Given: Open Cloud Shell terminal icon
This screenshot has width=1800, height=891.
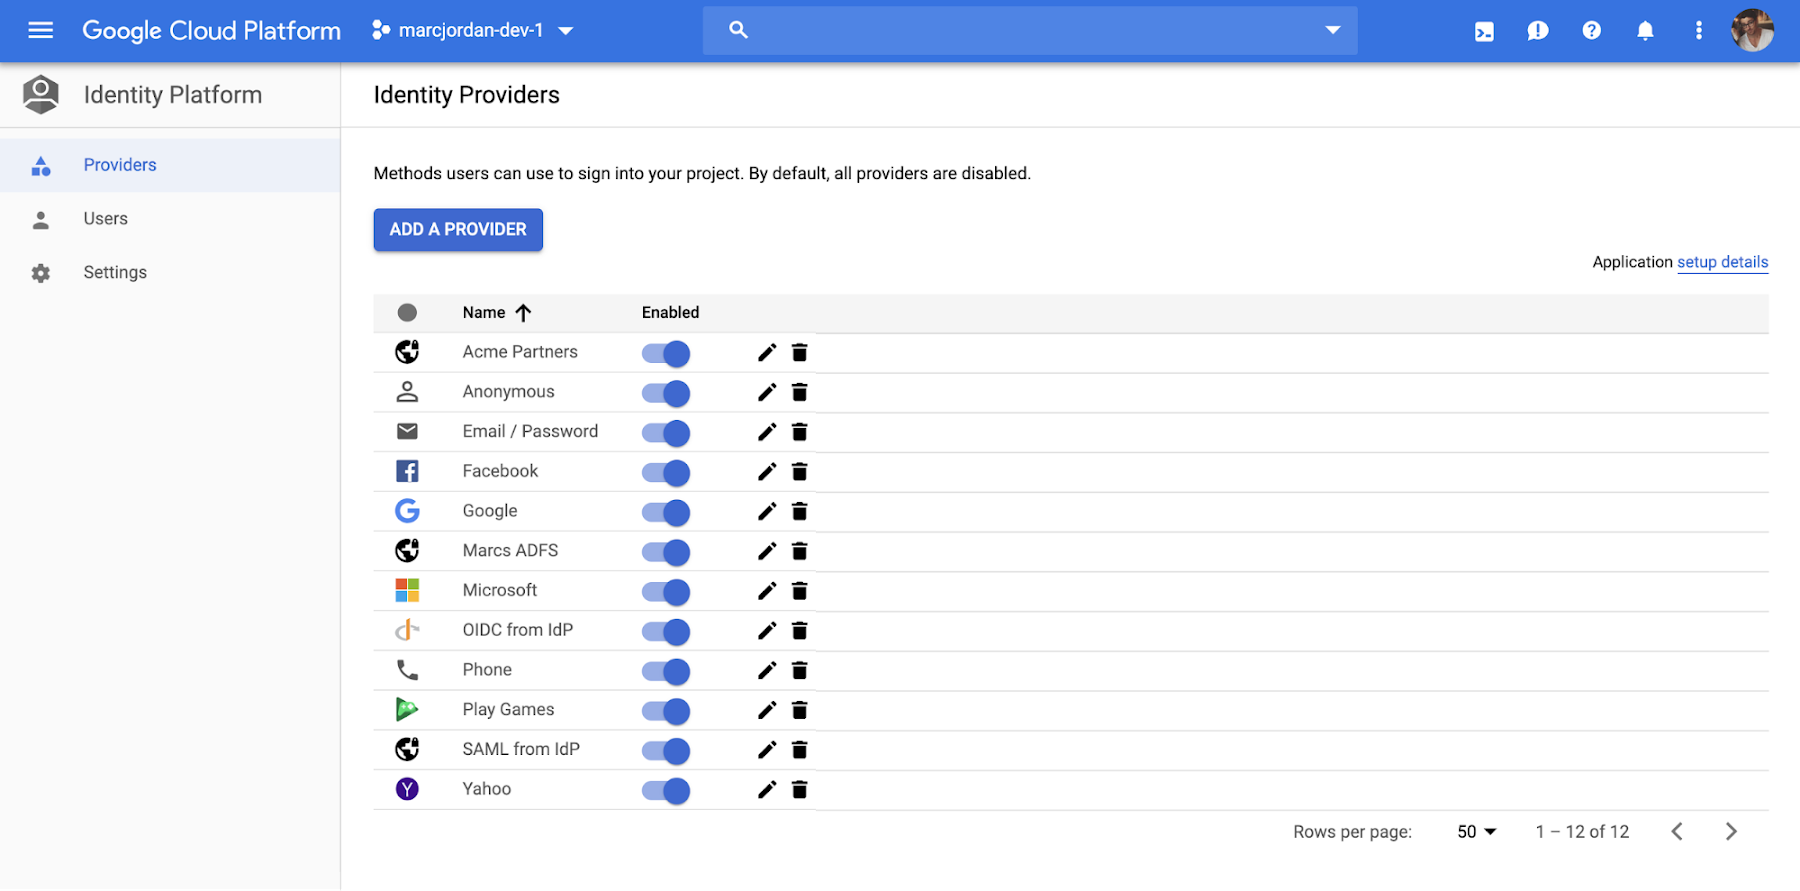Looking at the screenshot, I should tap(1483, 30).
